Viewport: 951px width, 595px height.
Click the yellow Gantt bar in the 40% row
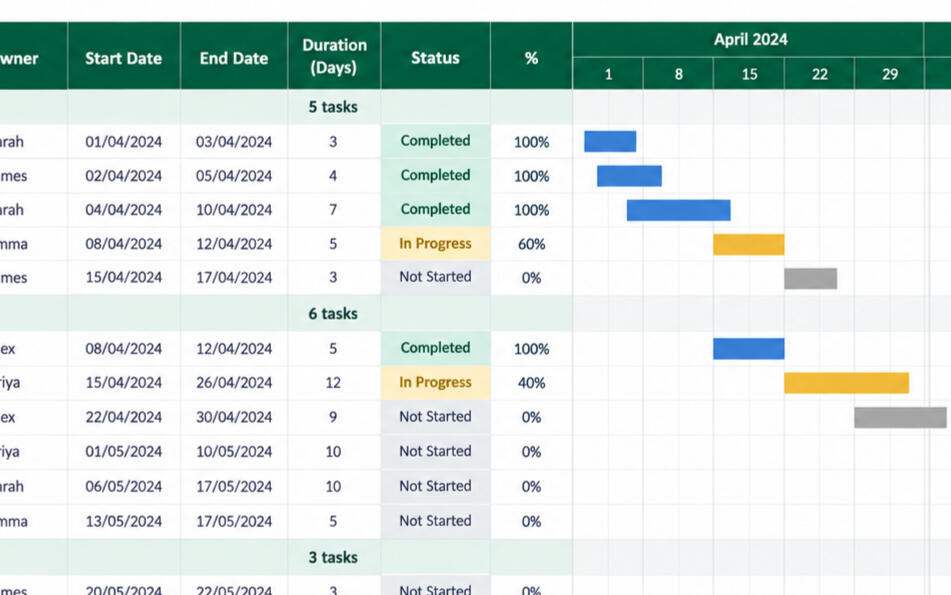pyautogui.click(x=846, y=383)
